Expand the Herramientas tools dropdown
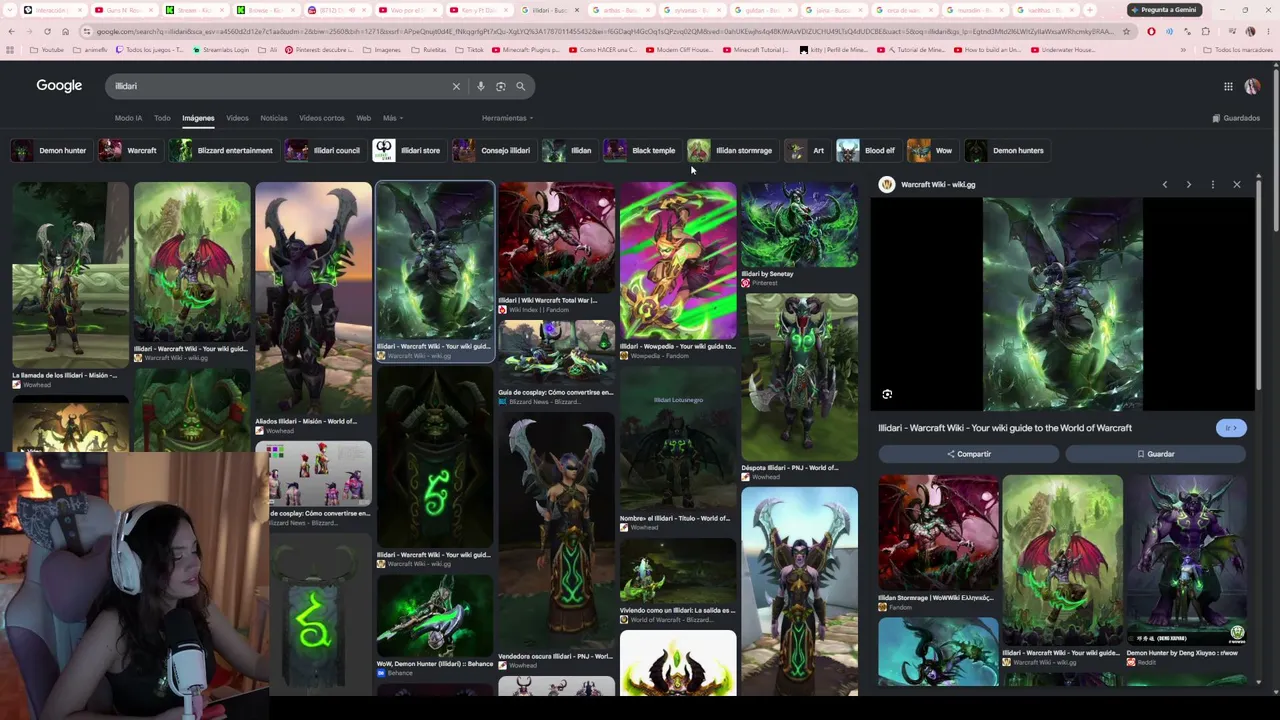 pos(507,118)
